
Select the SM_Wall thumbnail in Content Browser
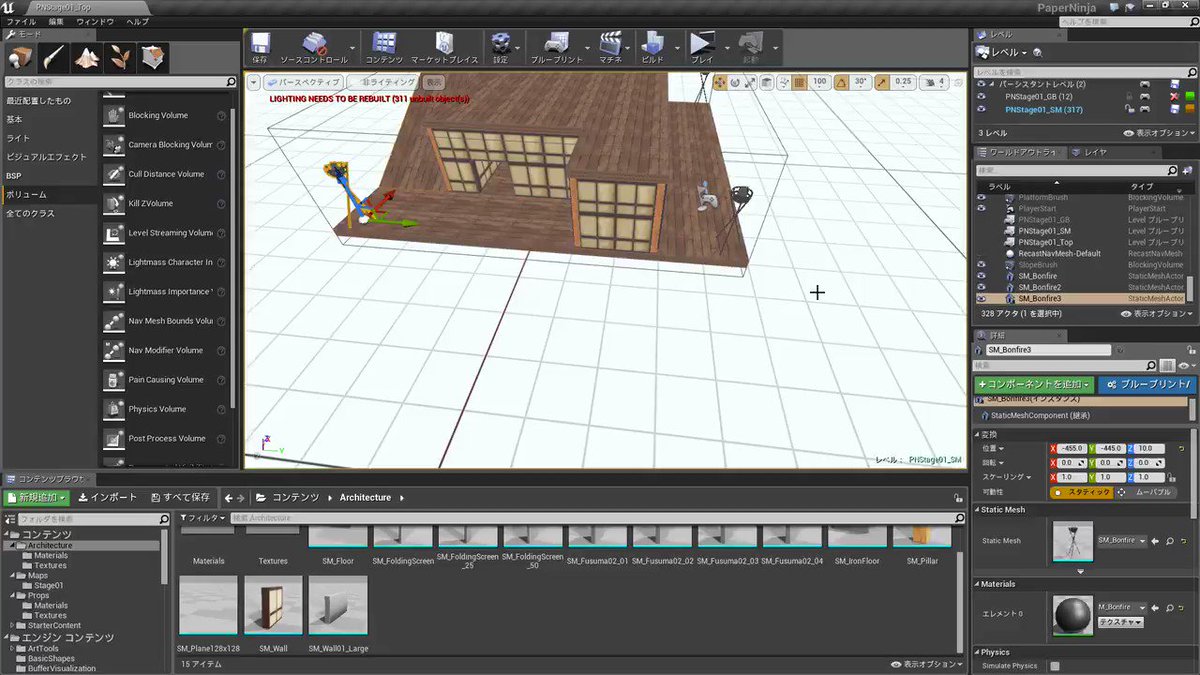273,605
